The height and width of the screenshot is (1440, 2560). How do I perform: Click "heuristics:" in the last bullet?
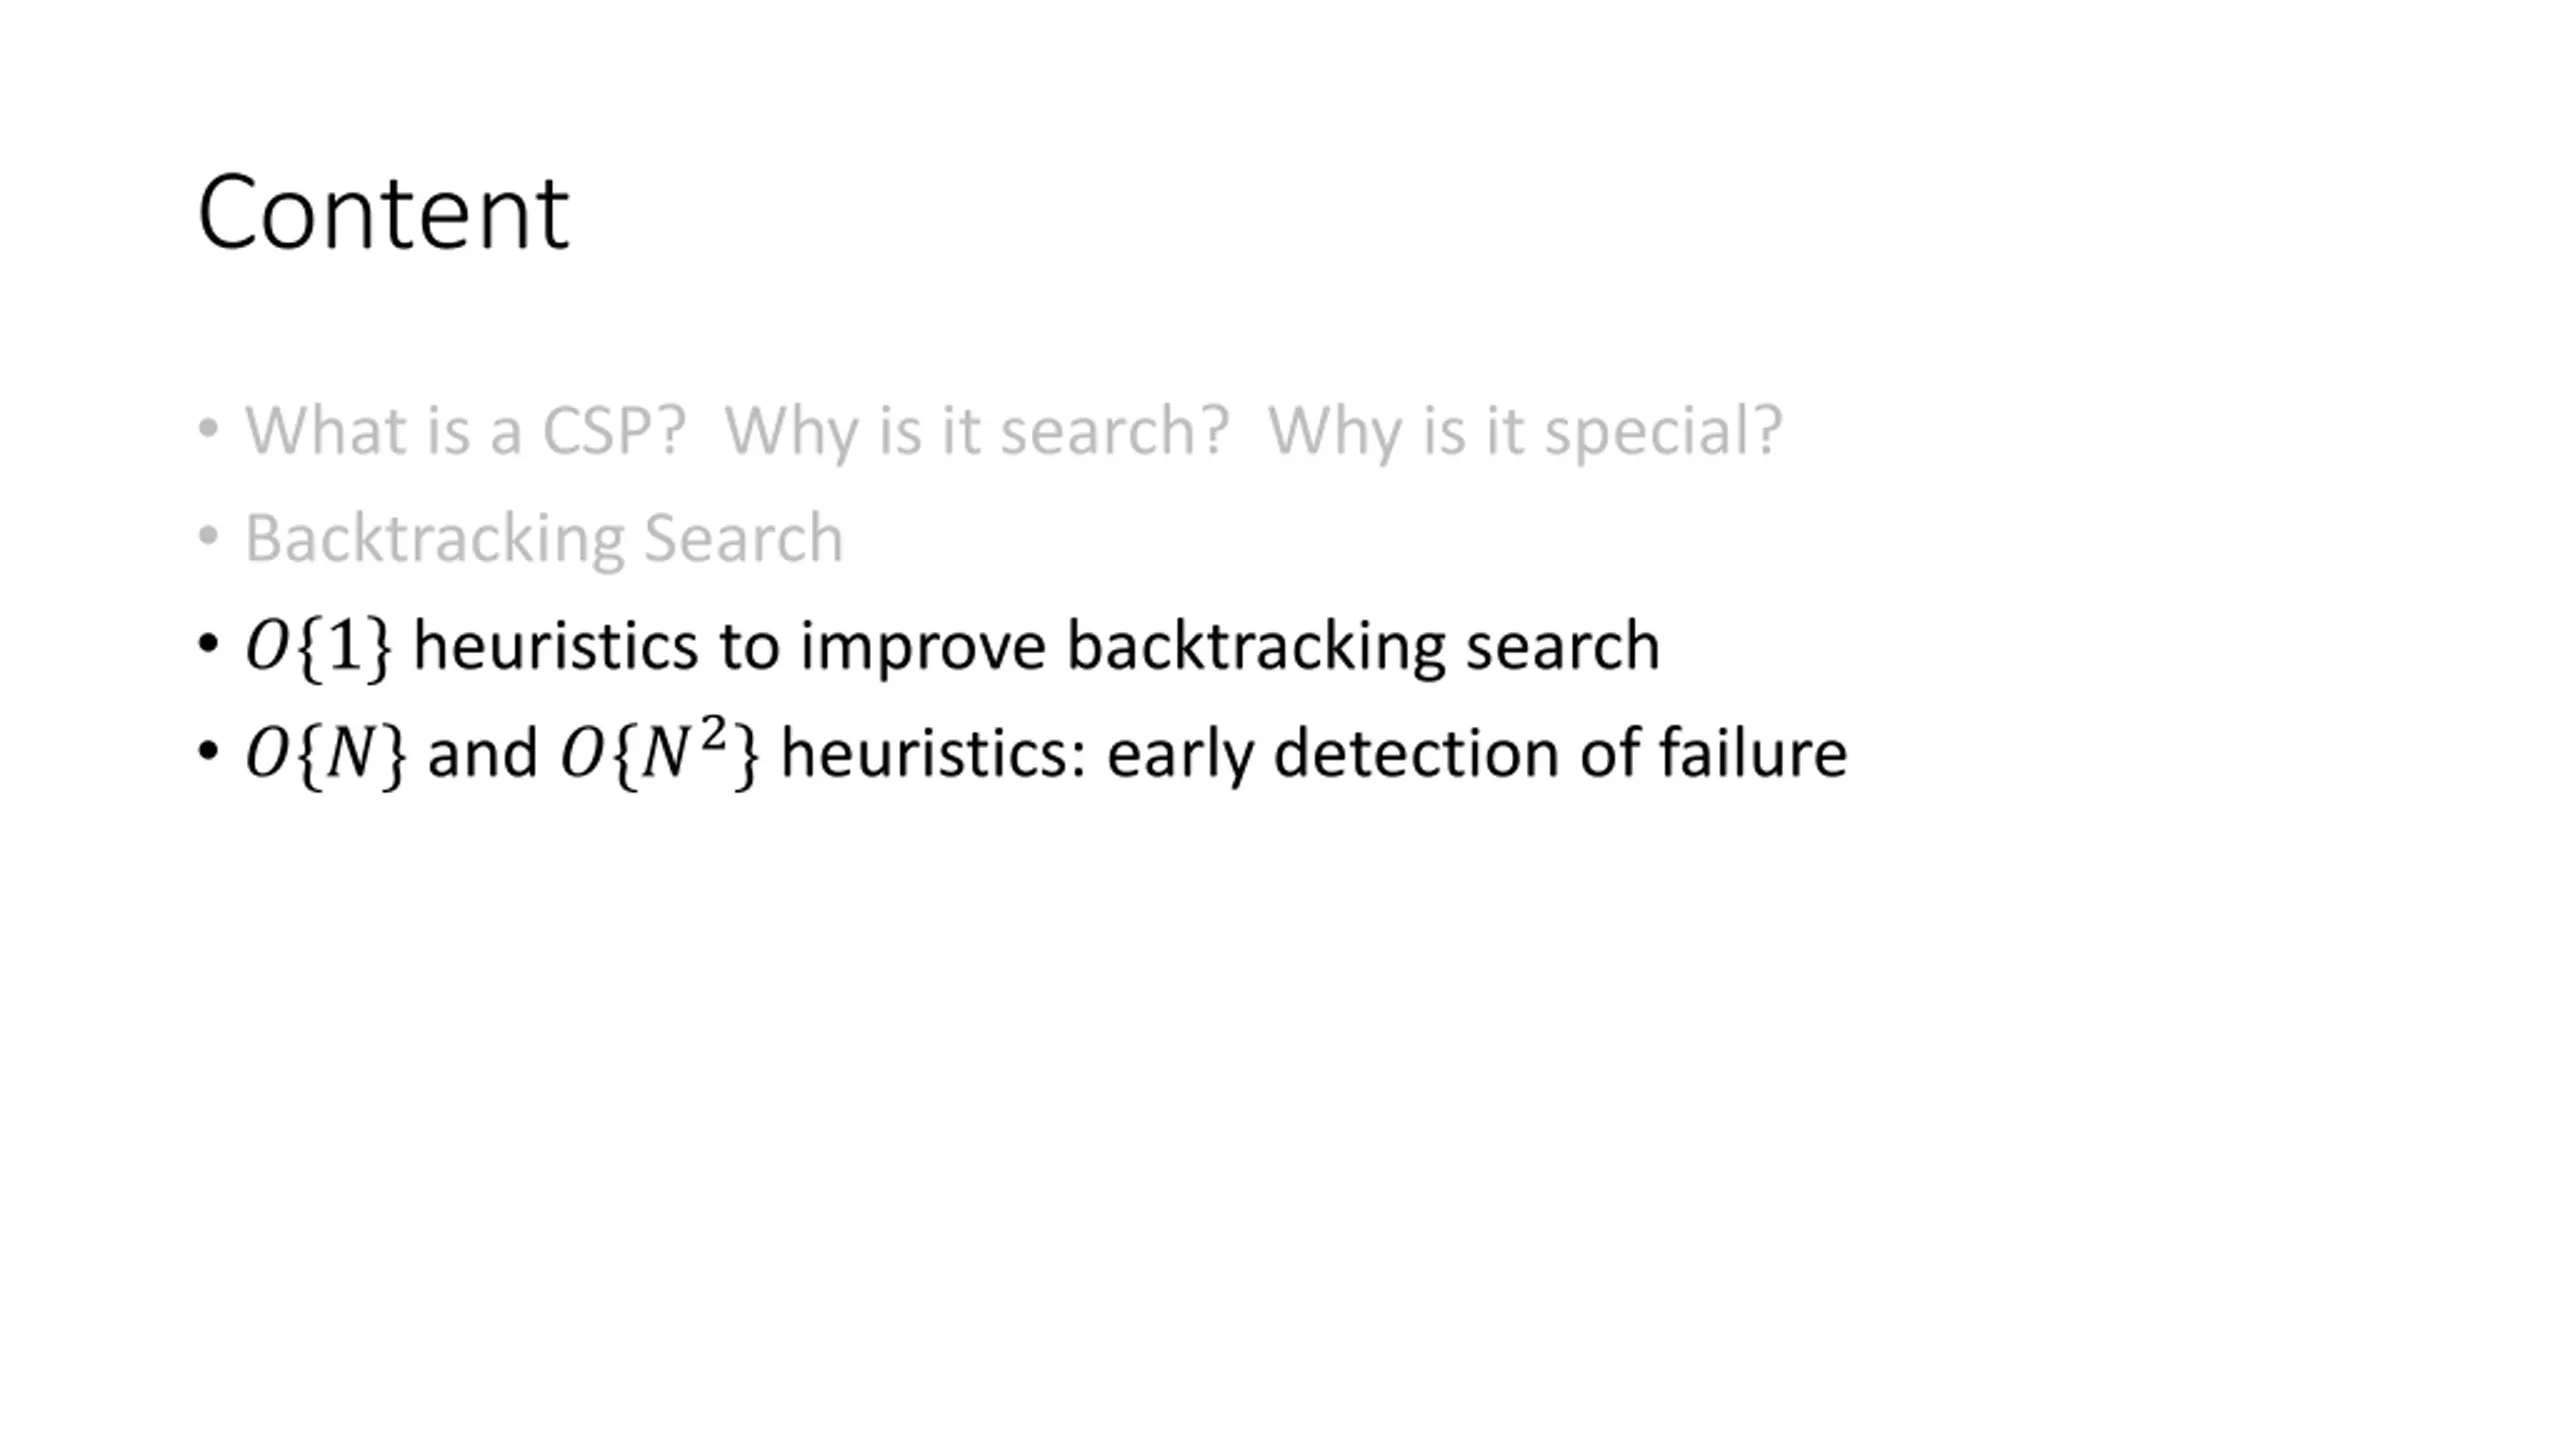coord(933,753)
